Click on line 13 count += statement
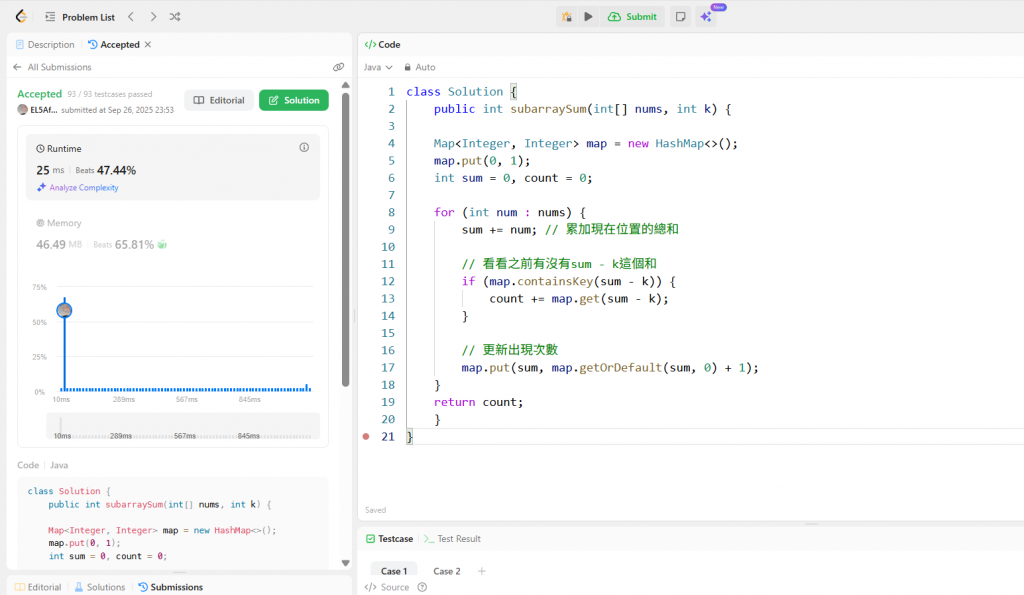Screen dimensions: 1024x595 (579, 298)
